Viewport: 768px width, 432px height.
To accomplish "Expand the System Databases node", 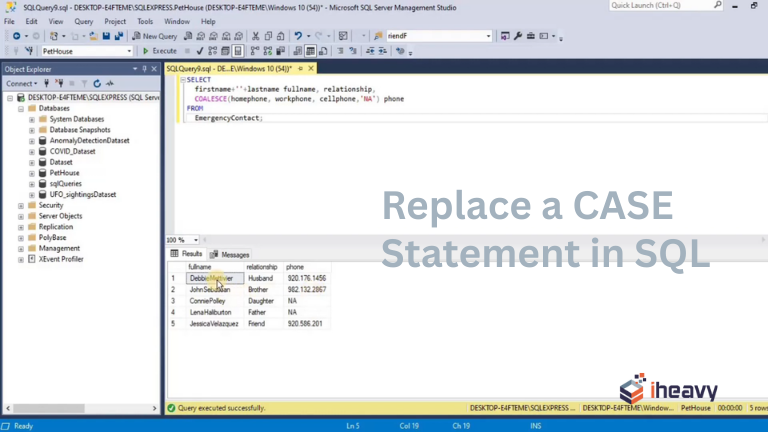I will point(32,120).
